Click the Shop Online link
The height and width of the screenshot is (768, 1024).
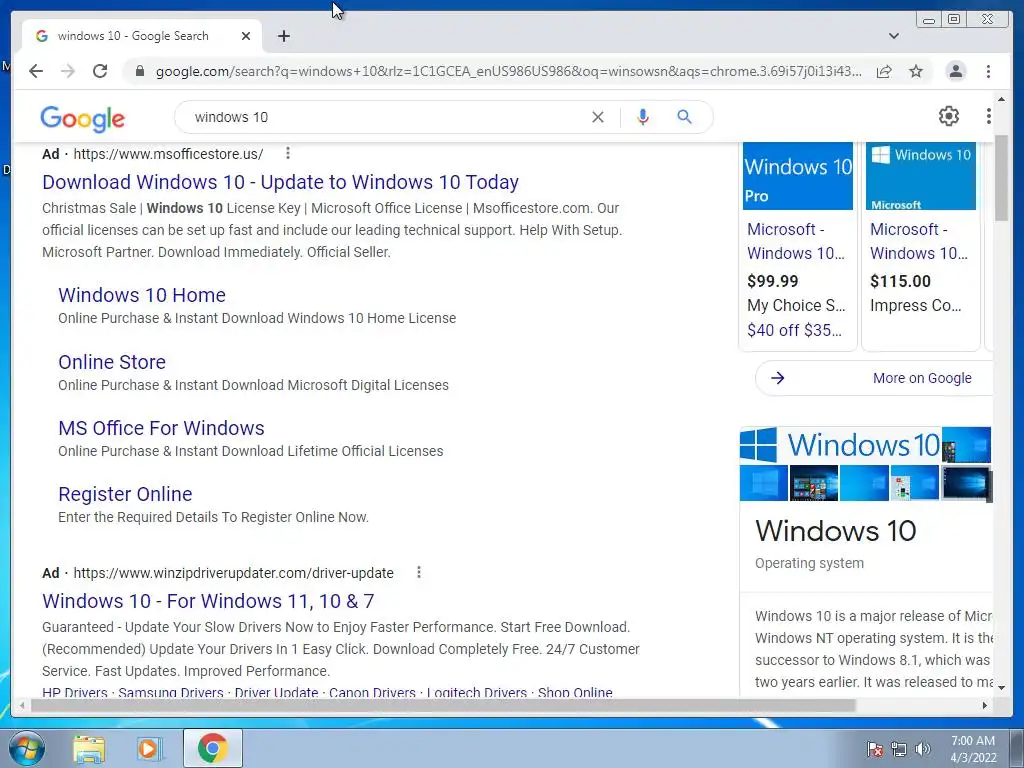(575, 692)
